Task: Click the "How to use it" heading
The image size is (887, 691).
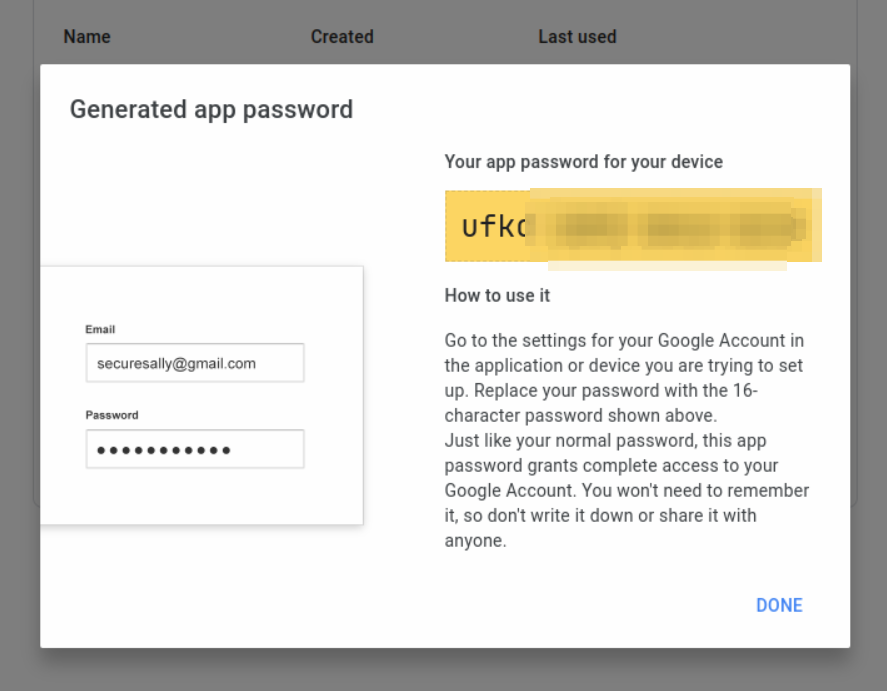Action: pyautogui.click(x=497, y=296)
